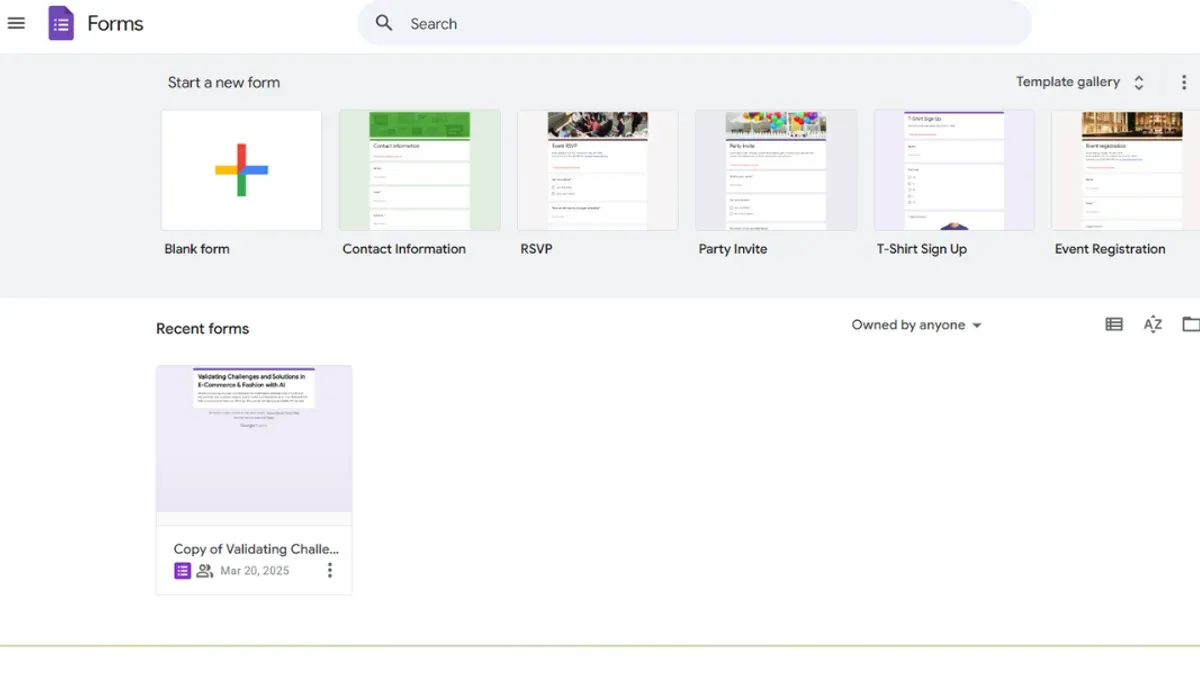Click the 'Party Invite' label
The width and height of the screenshot is (1200, 675).
733,249
